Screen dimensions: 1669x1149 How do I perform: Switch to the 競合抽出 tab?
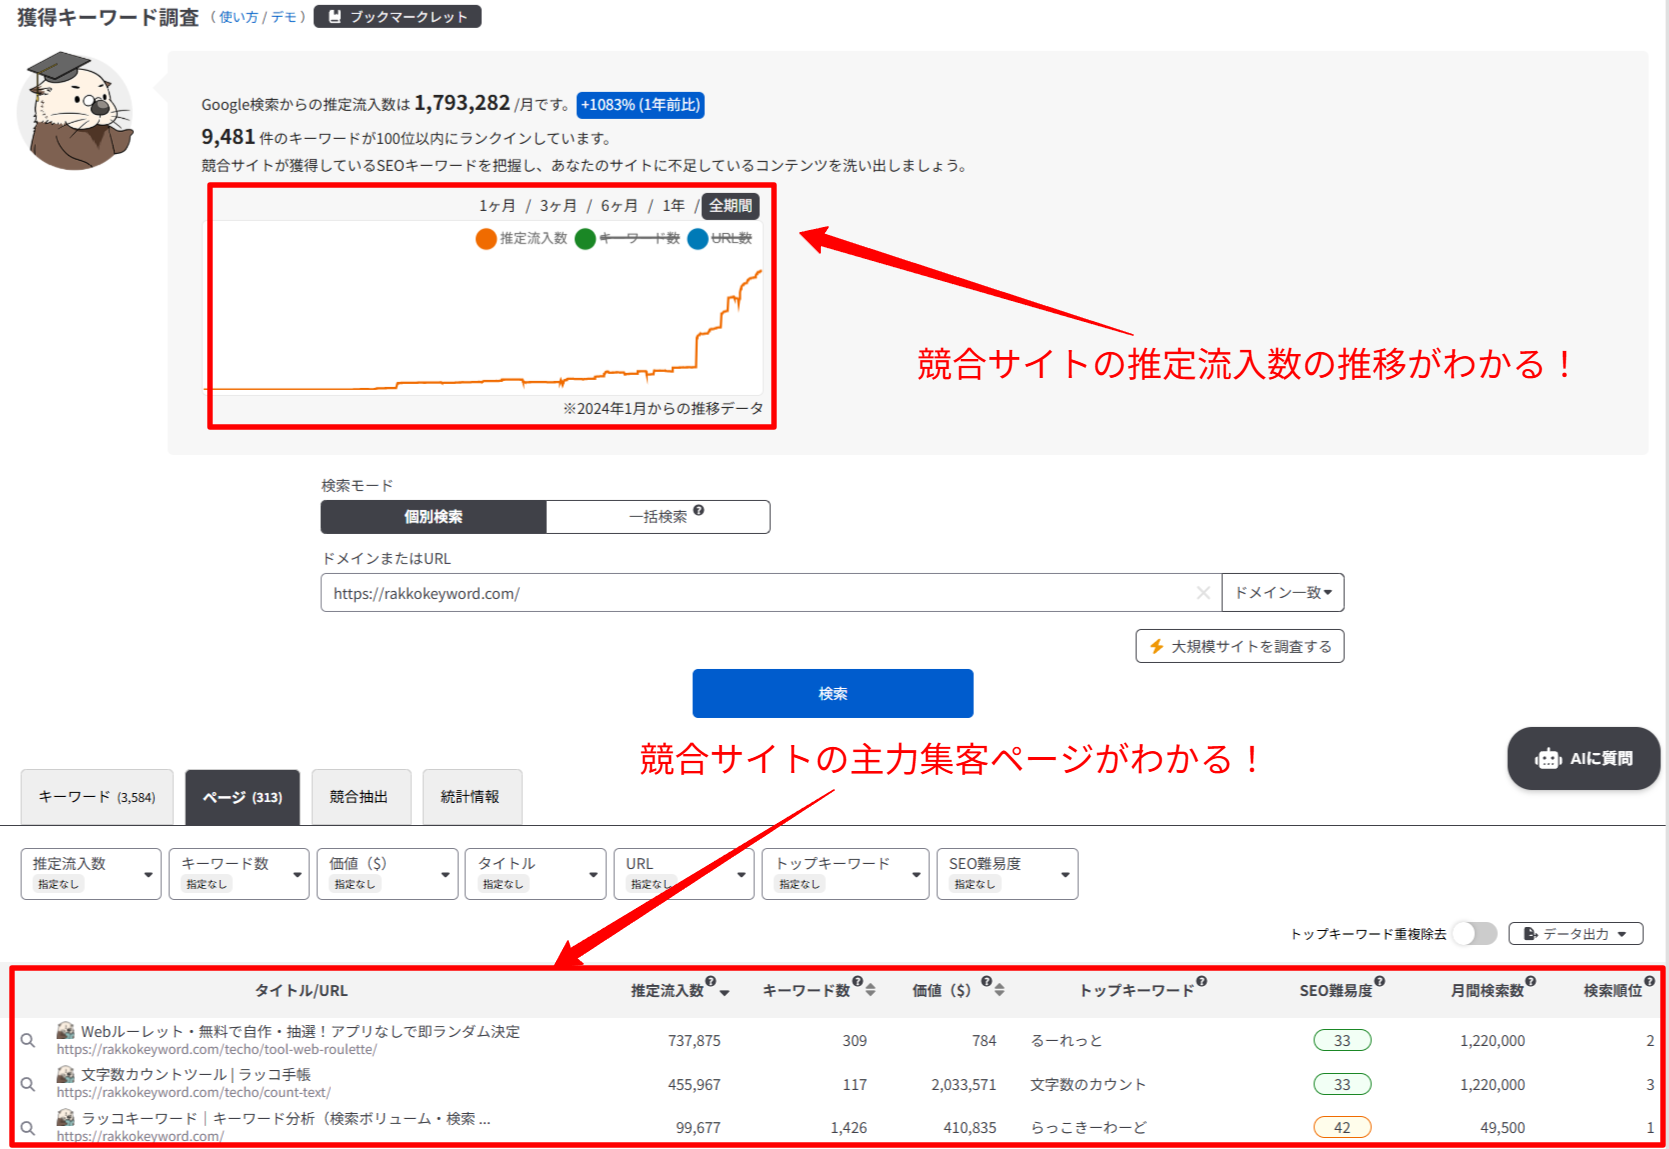click(x=360, y=797)
